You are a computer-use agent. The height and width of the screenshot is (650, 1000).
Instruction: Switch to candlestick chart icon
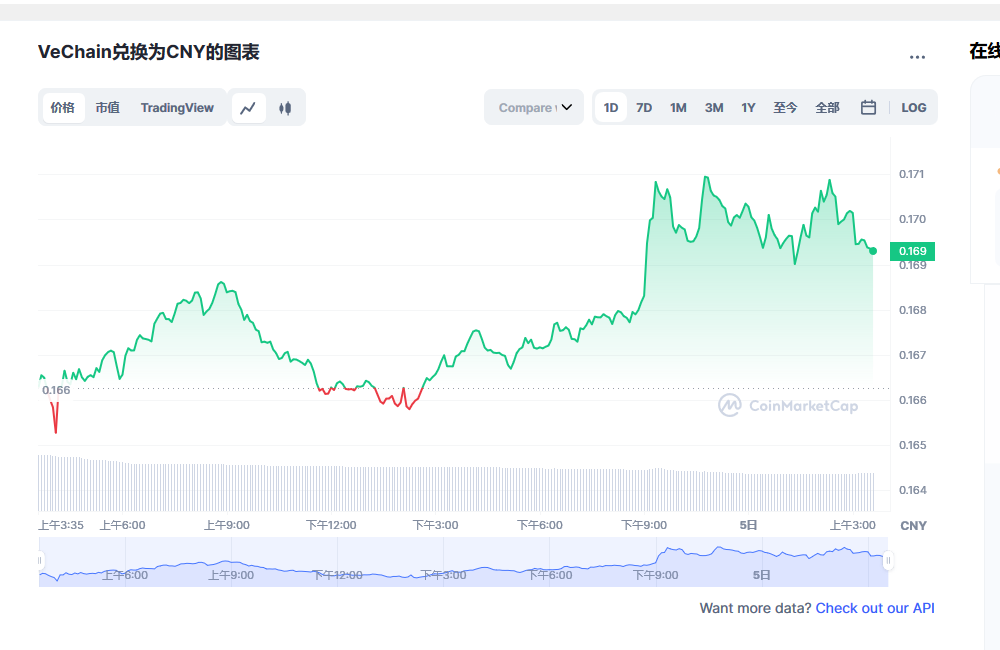285,108
